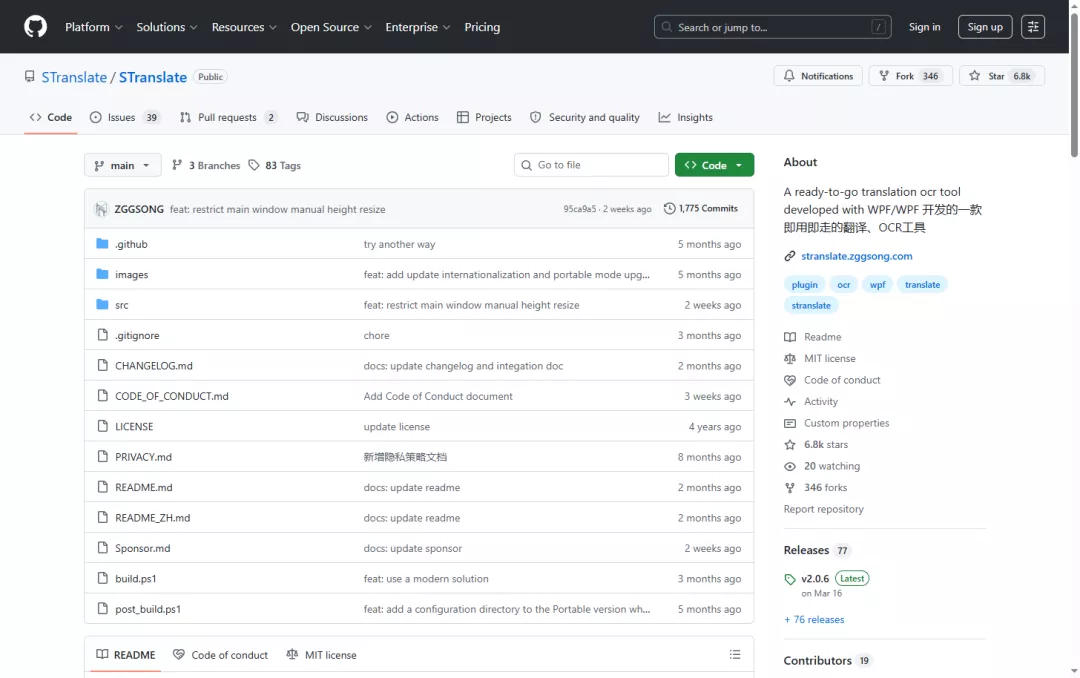1080x678 pixels.
Task: Open Custom properties in About
Action: coord(846,423)
